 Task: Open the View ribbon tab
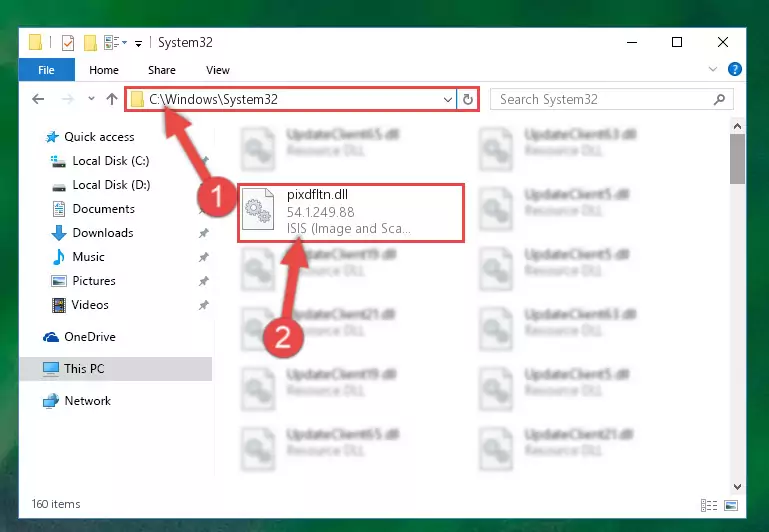(x=217, y=70)
